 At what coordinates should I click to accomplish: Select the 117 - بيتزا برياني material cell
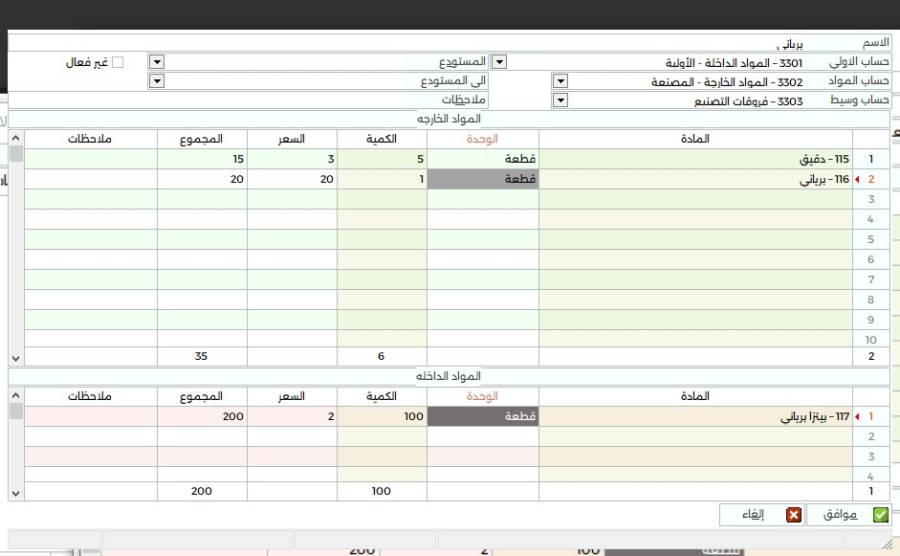tap(696, 417)
